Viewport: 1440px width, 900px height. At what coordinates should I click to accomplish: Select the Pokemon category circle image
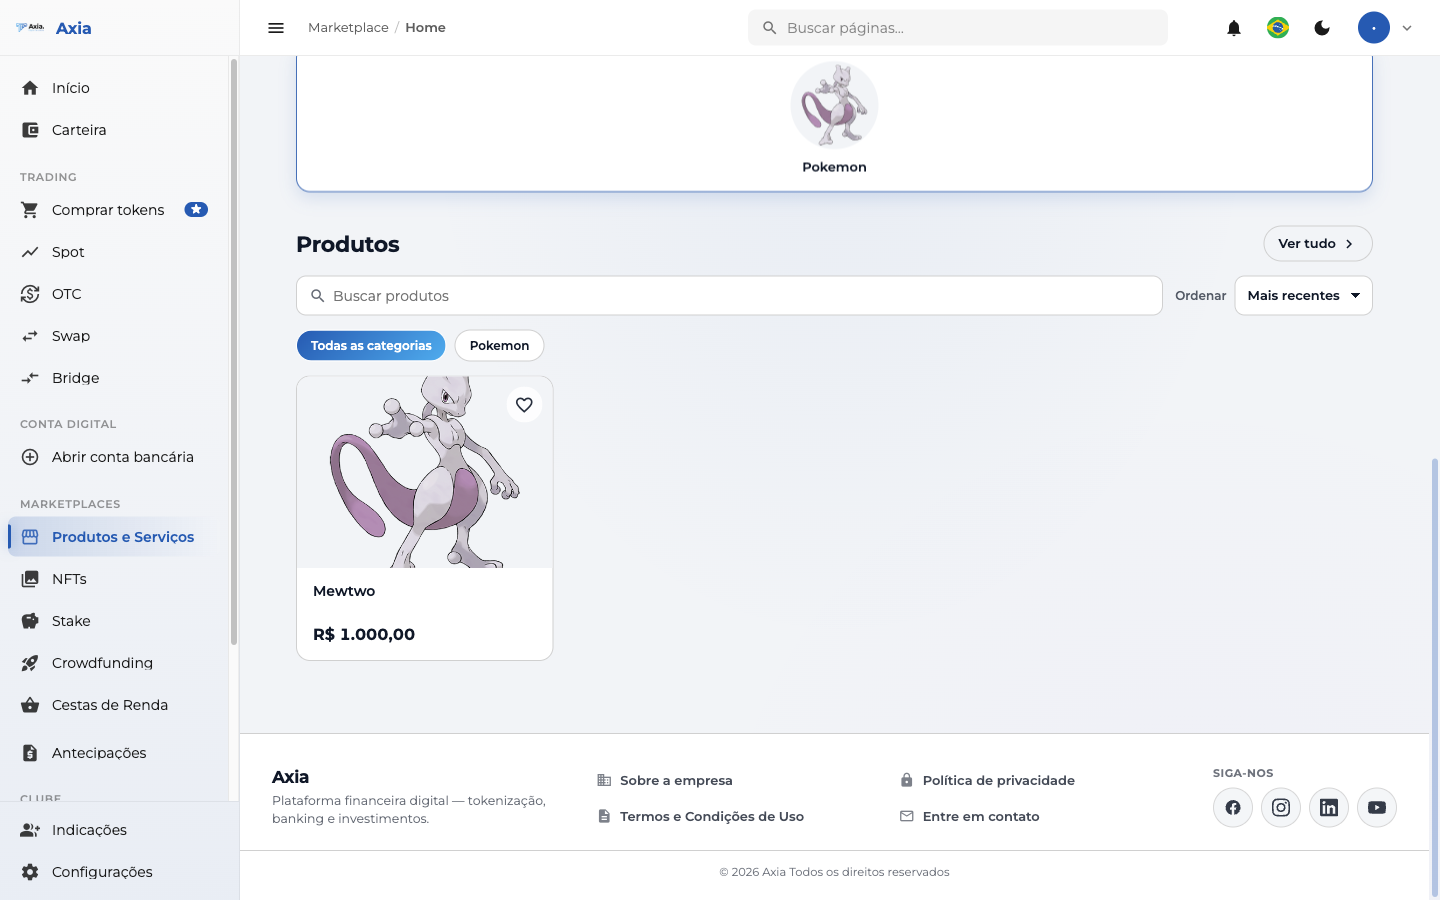834,106
